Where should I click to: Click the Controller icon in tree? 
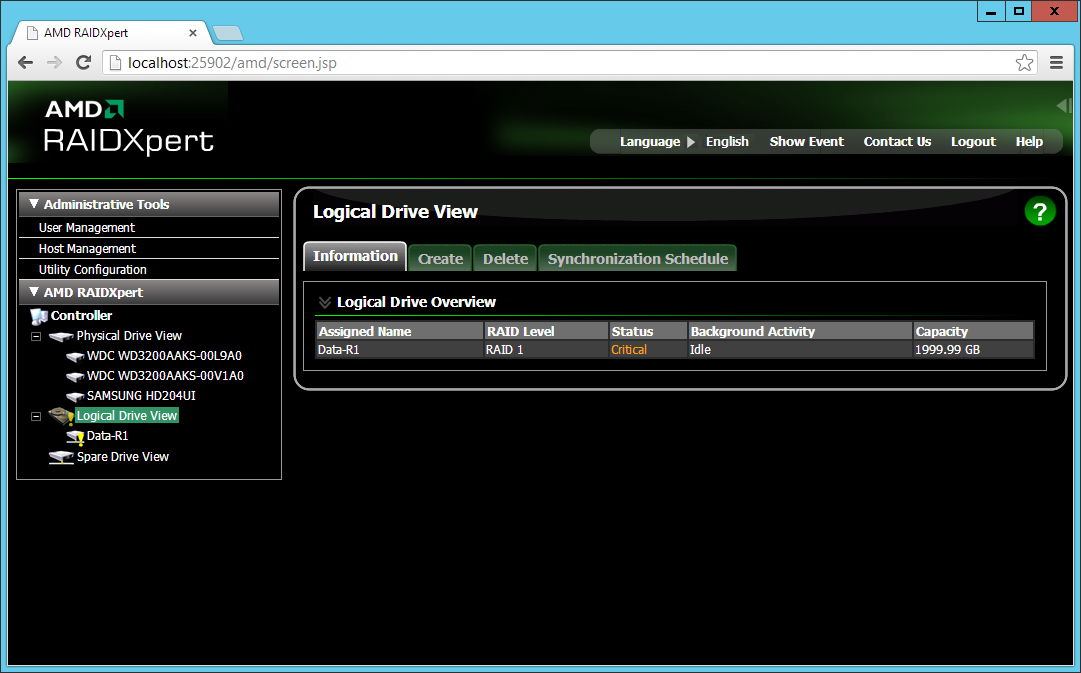pyautogui.click(x=39, y=316)
